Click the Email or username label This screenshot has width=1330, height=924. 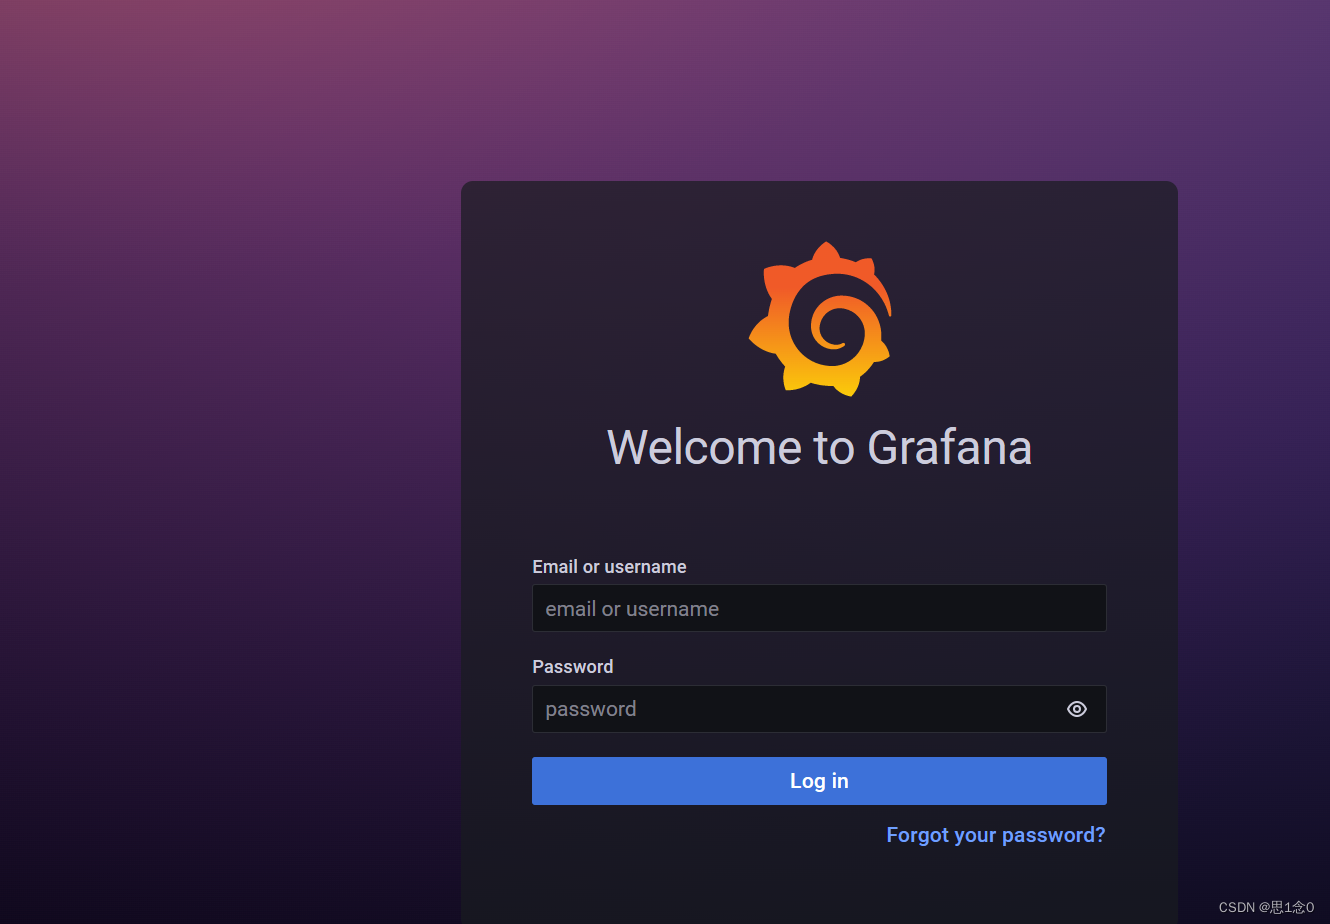coord(609,567)
